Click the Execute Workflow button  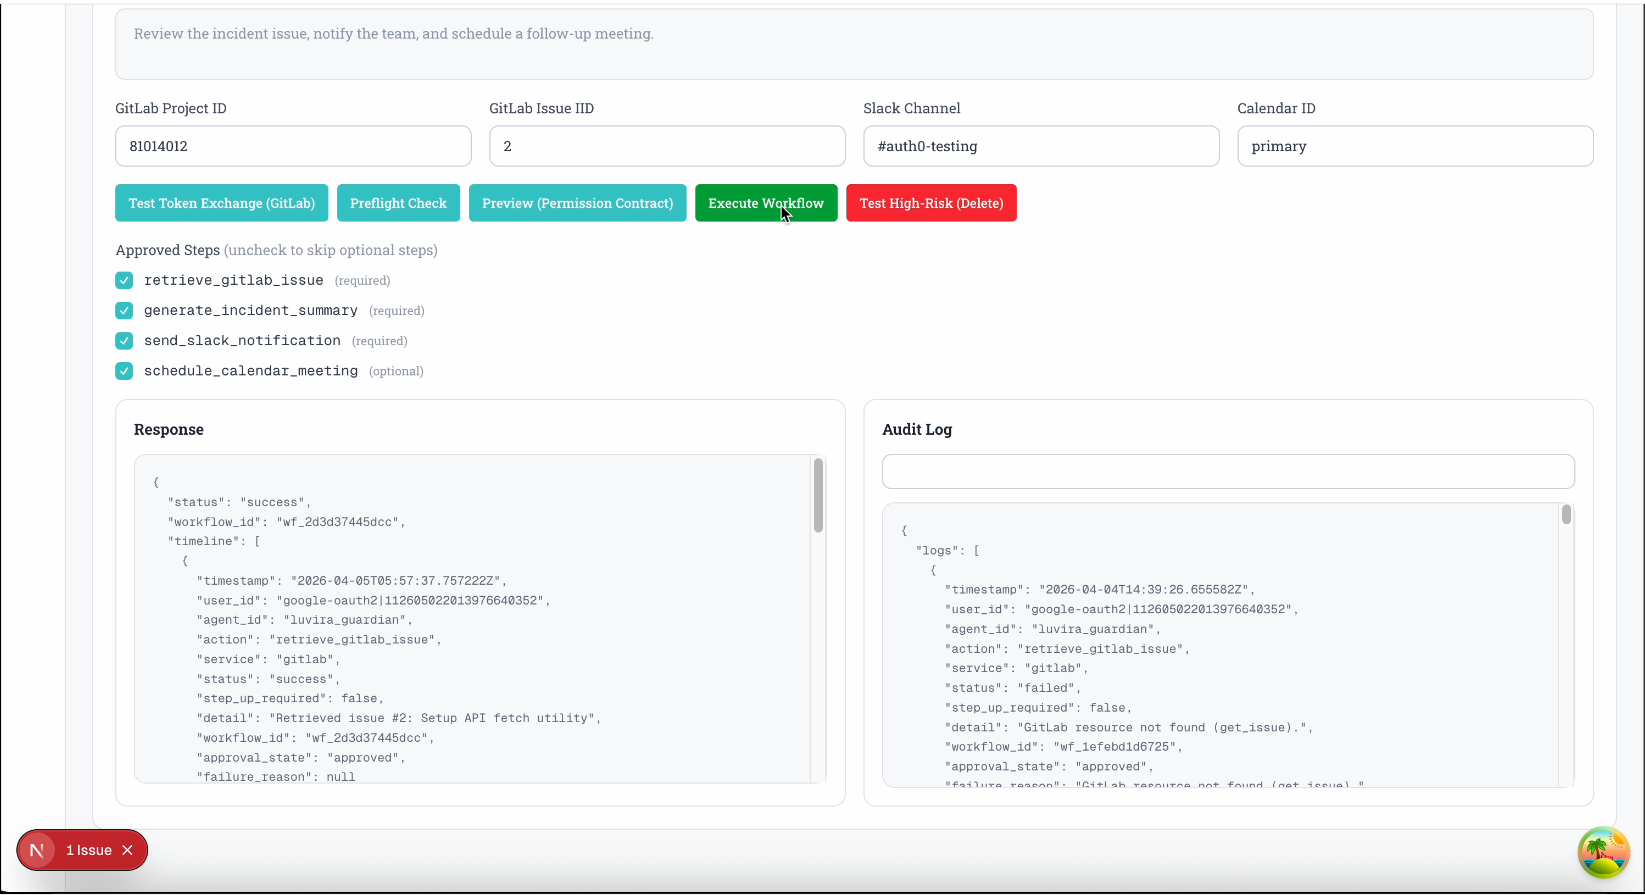point(766,203)
